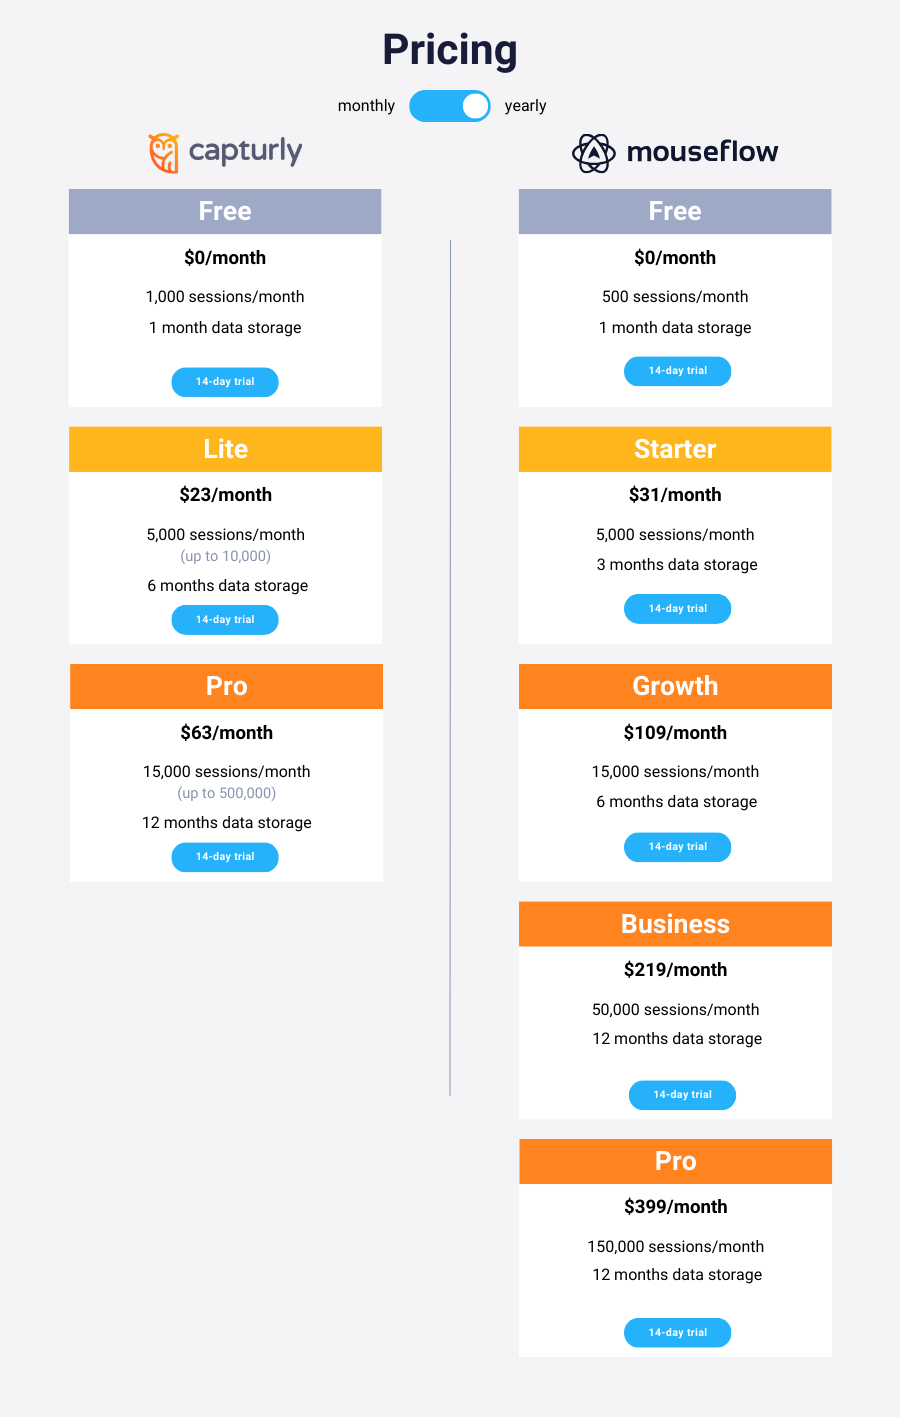This screenshot has height=1417, width=900.
Task: Select the Mouseflow Growth plan header
Action: (x=675, y=686)
